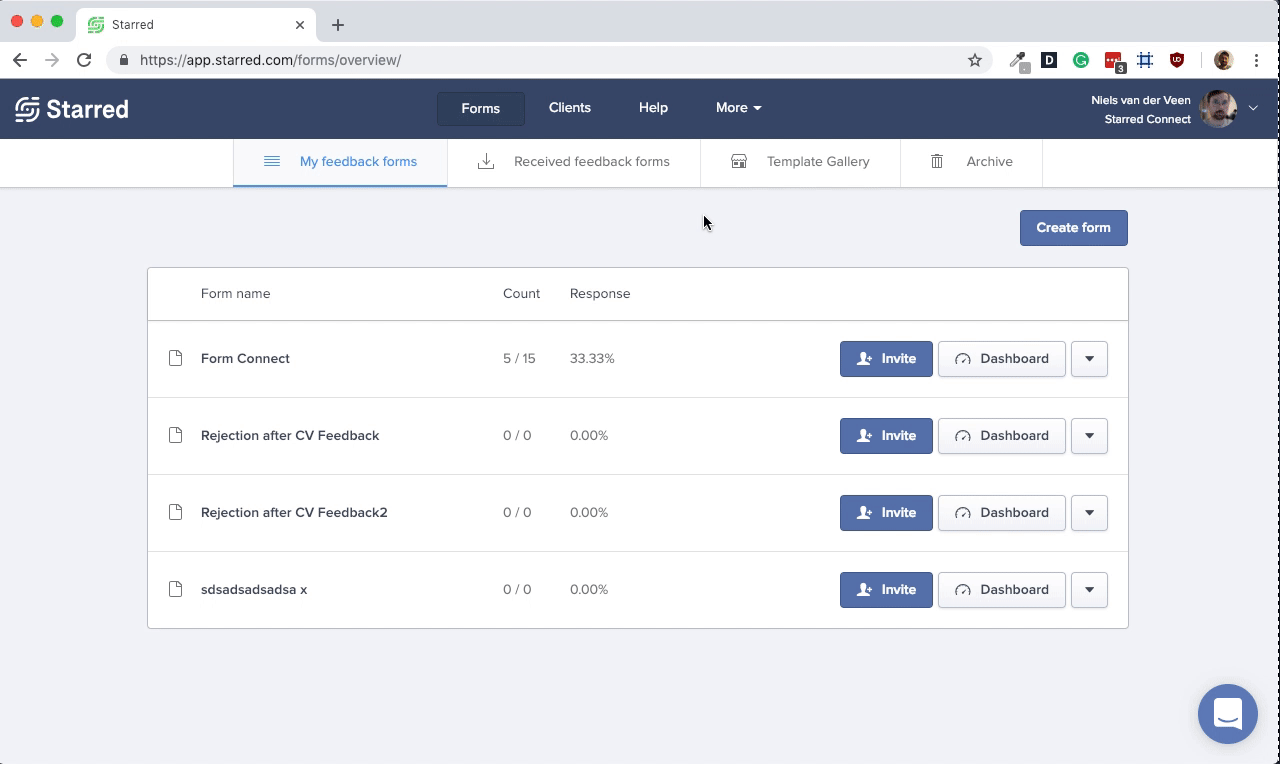Open the Chrome three-dot menu

pos(1256,60)
